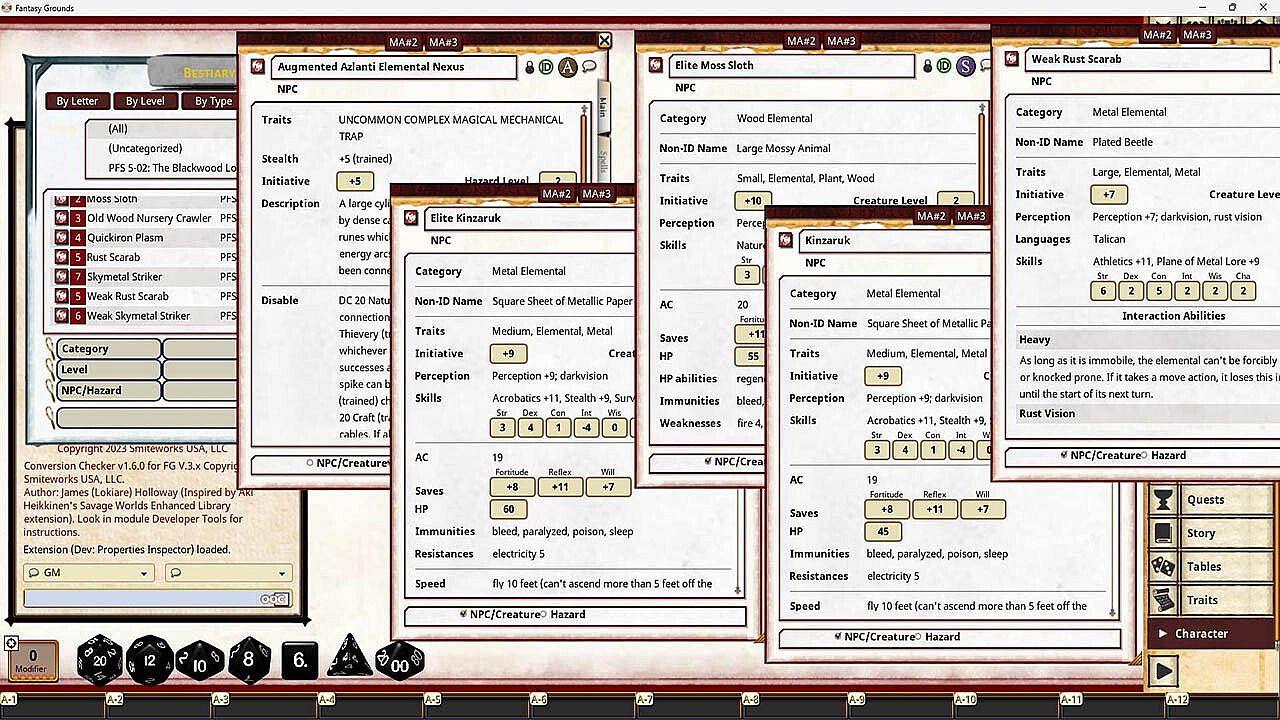Click the small gear icon above Modifier

12,643
